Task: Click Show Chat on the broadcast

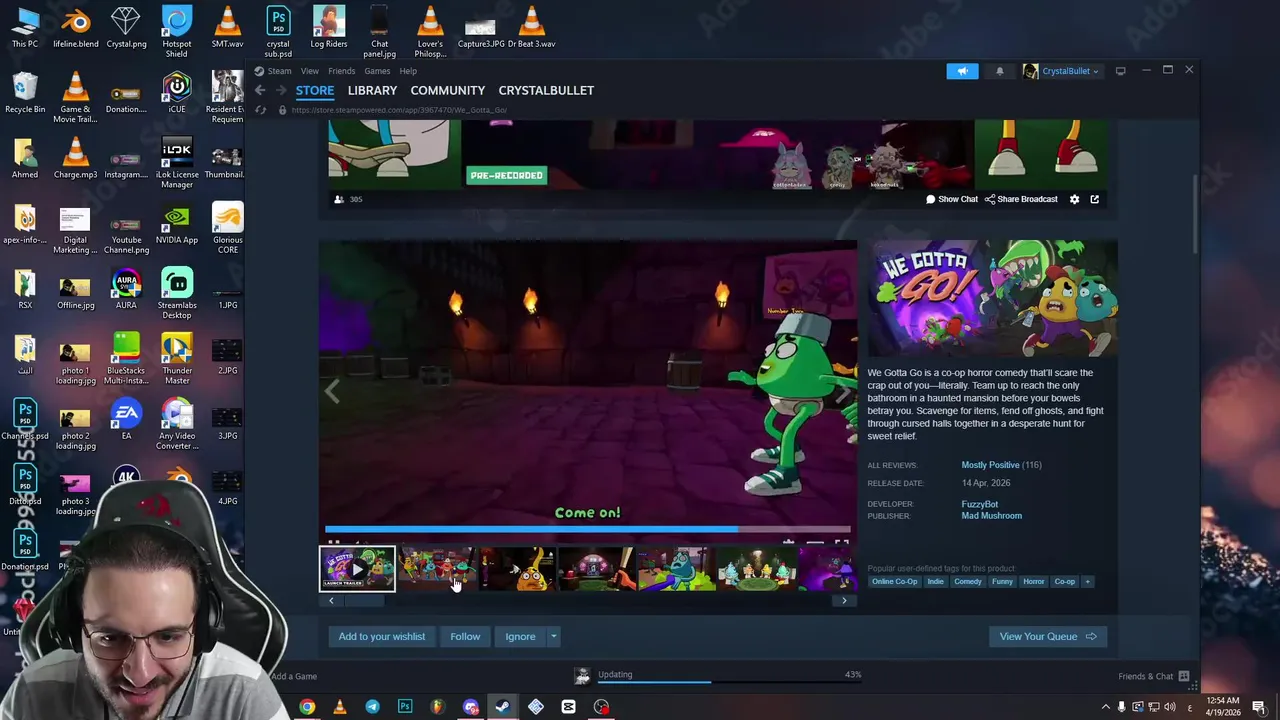Action: [951, 199]
